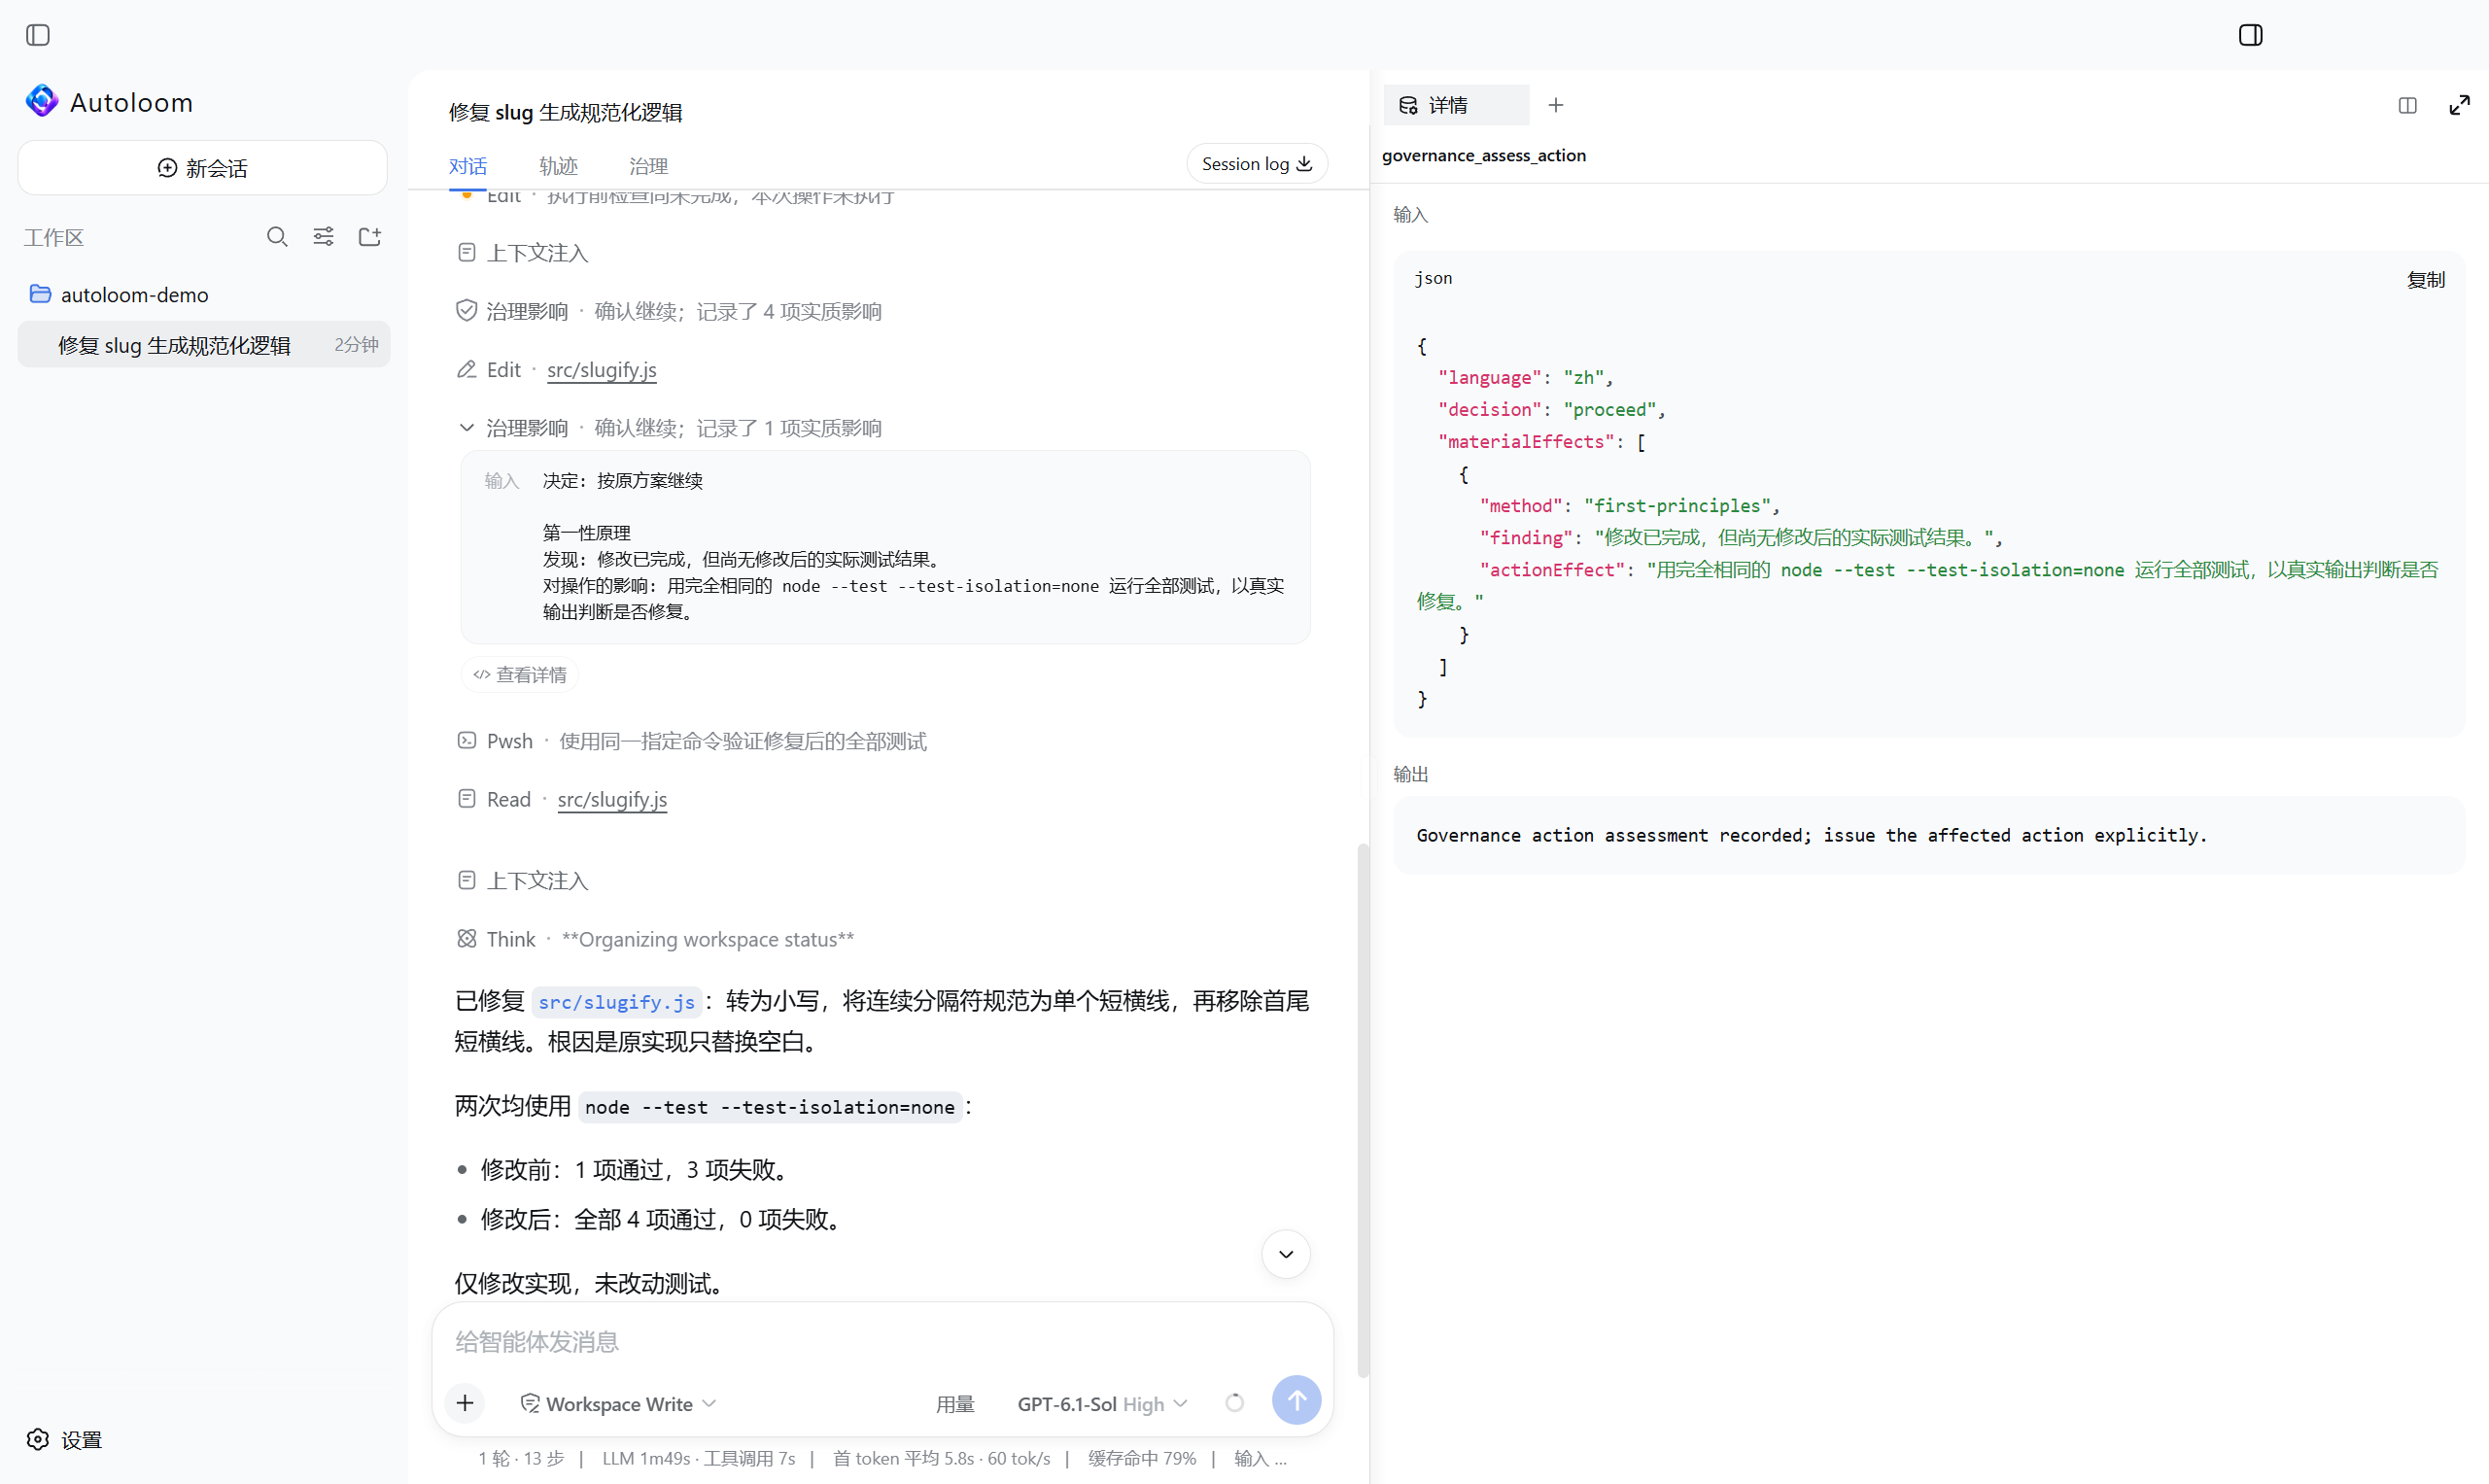Jump to bottom with down-chevron button
The image size is (2489, 1484).
point(1286,1254)
